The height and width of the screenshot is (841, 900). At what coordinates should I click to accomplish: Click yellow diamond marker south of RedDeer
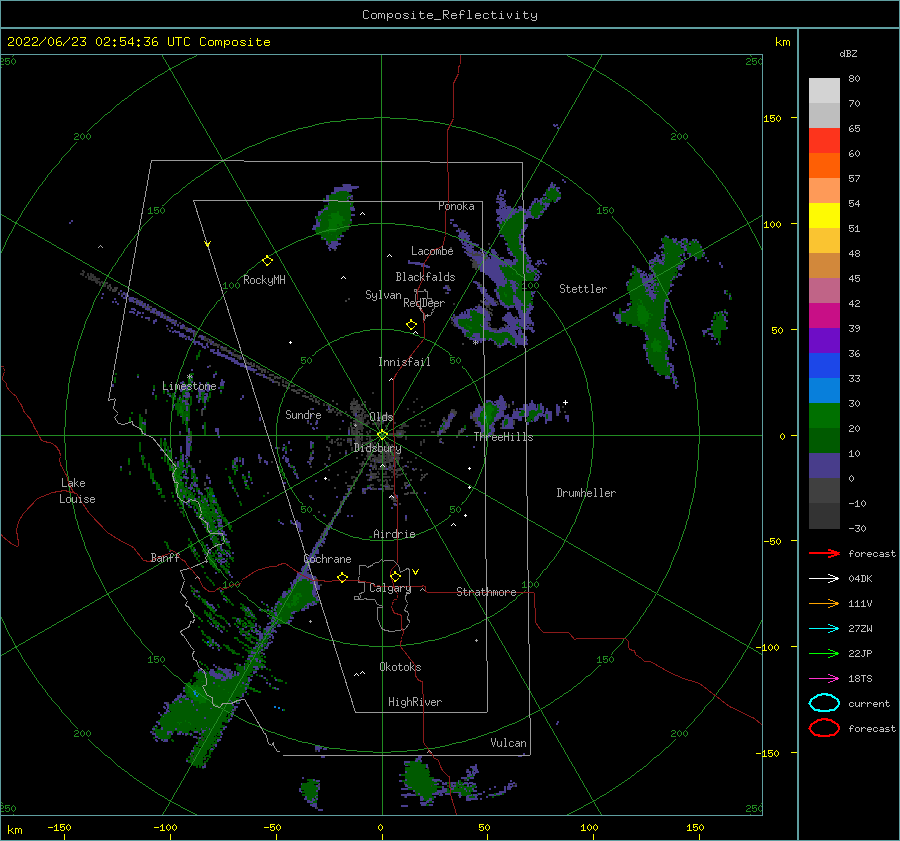(411, 325)
